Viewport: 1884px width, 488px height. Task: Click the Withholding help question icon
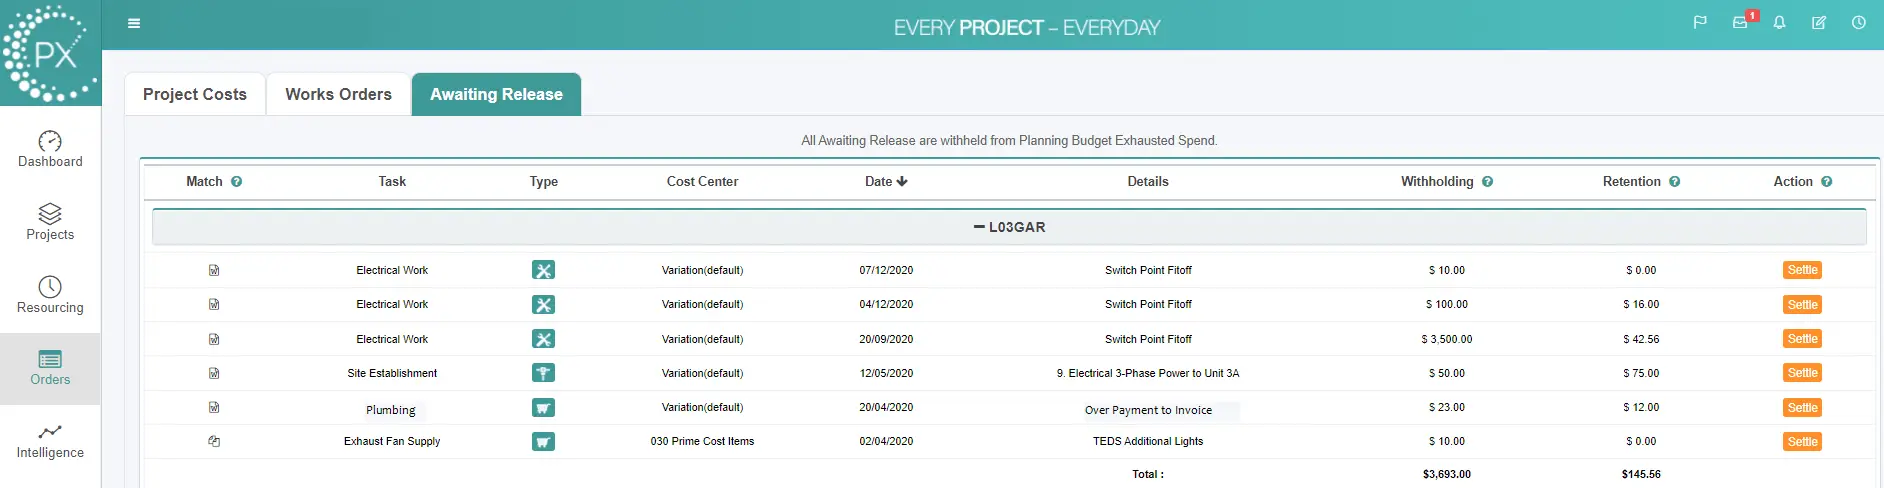(1488, 182)
